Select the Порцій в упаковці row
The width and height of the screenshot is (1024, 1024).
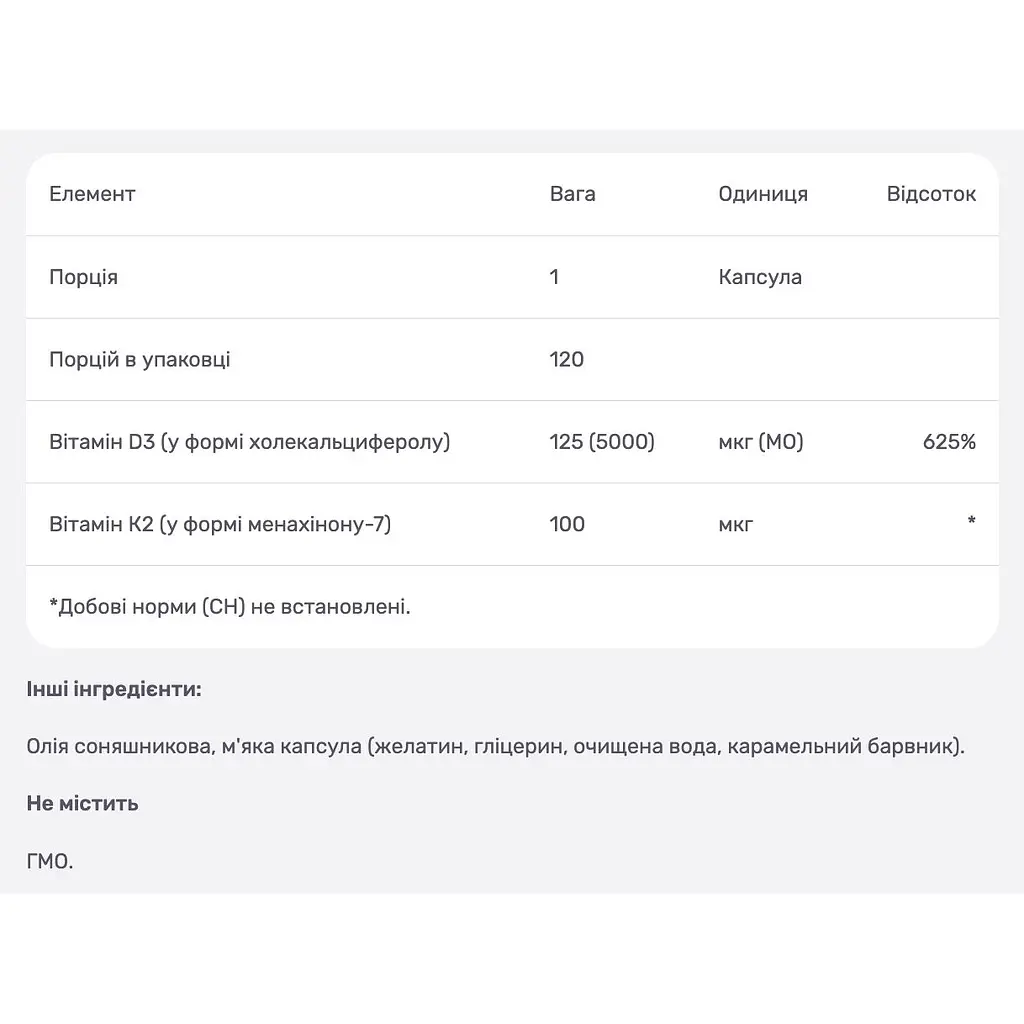(512, 359)
